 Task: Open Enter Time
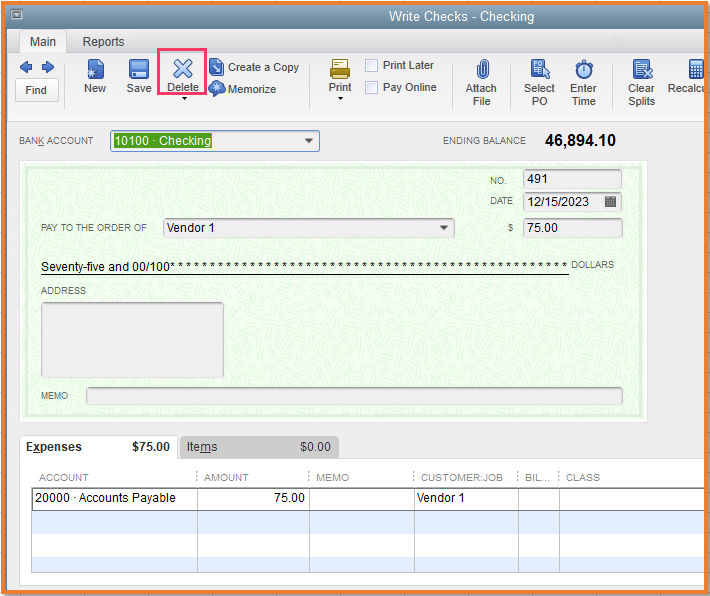coord(584,82)
